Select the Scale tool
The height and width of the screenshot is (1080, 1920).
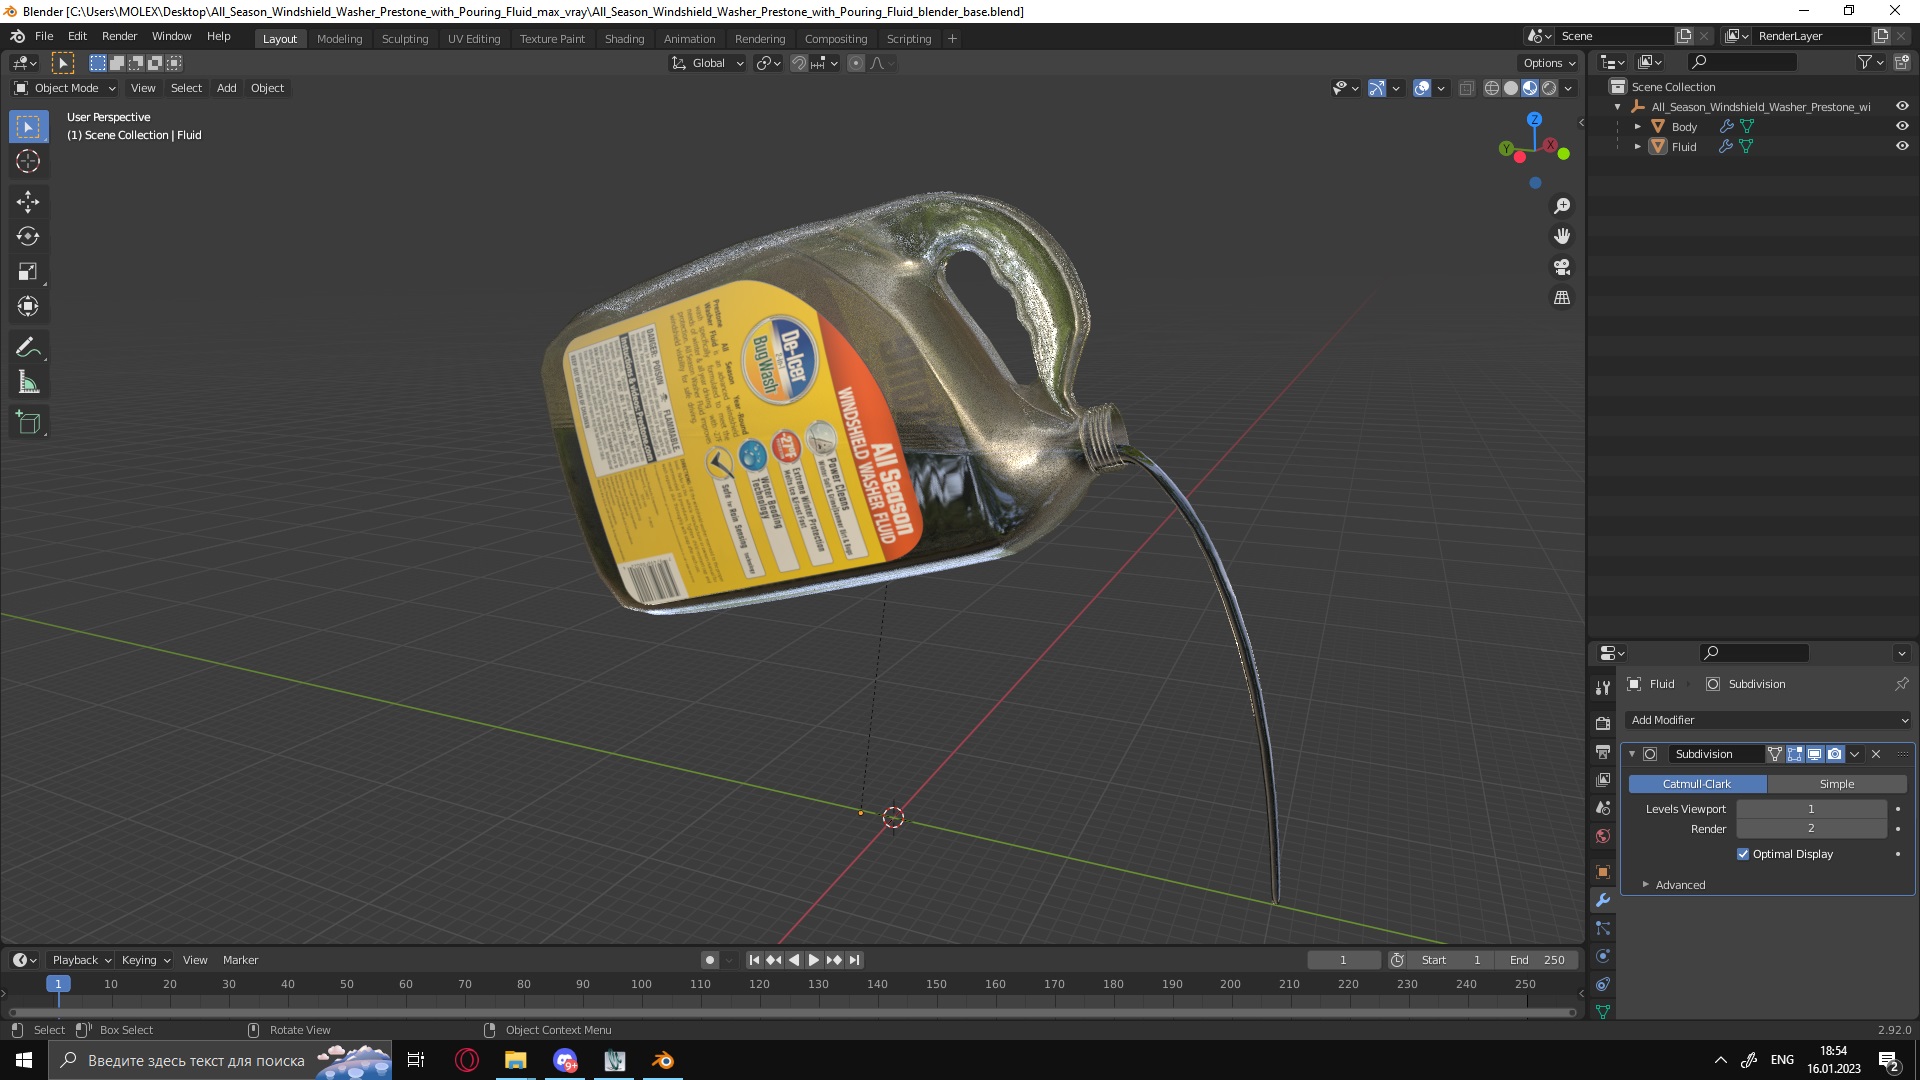pos(28,272)
